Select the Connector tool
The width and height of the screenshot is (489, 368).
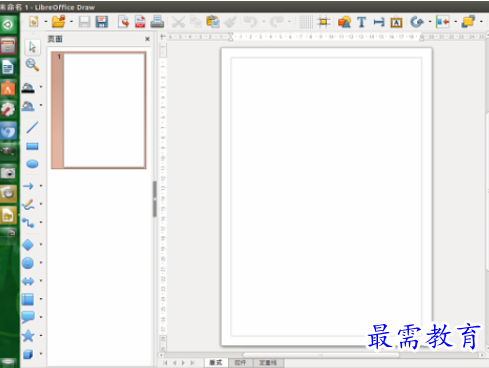click(28, 223)
